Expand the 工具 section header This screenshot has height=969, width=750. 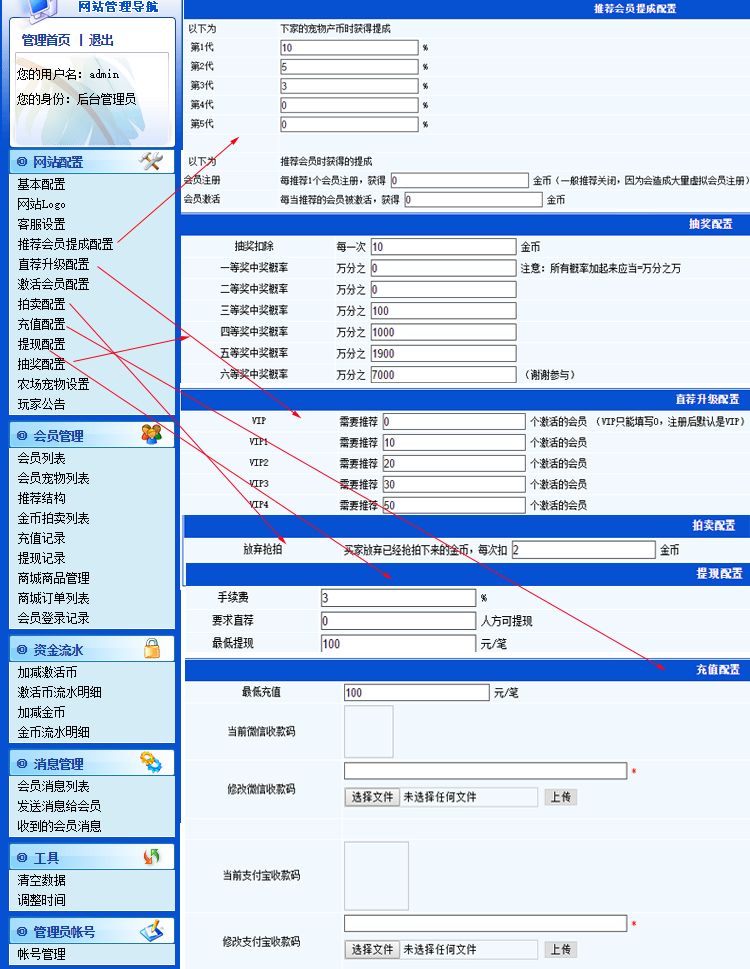92,858
